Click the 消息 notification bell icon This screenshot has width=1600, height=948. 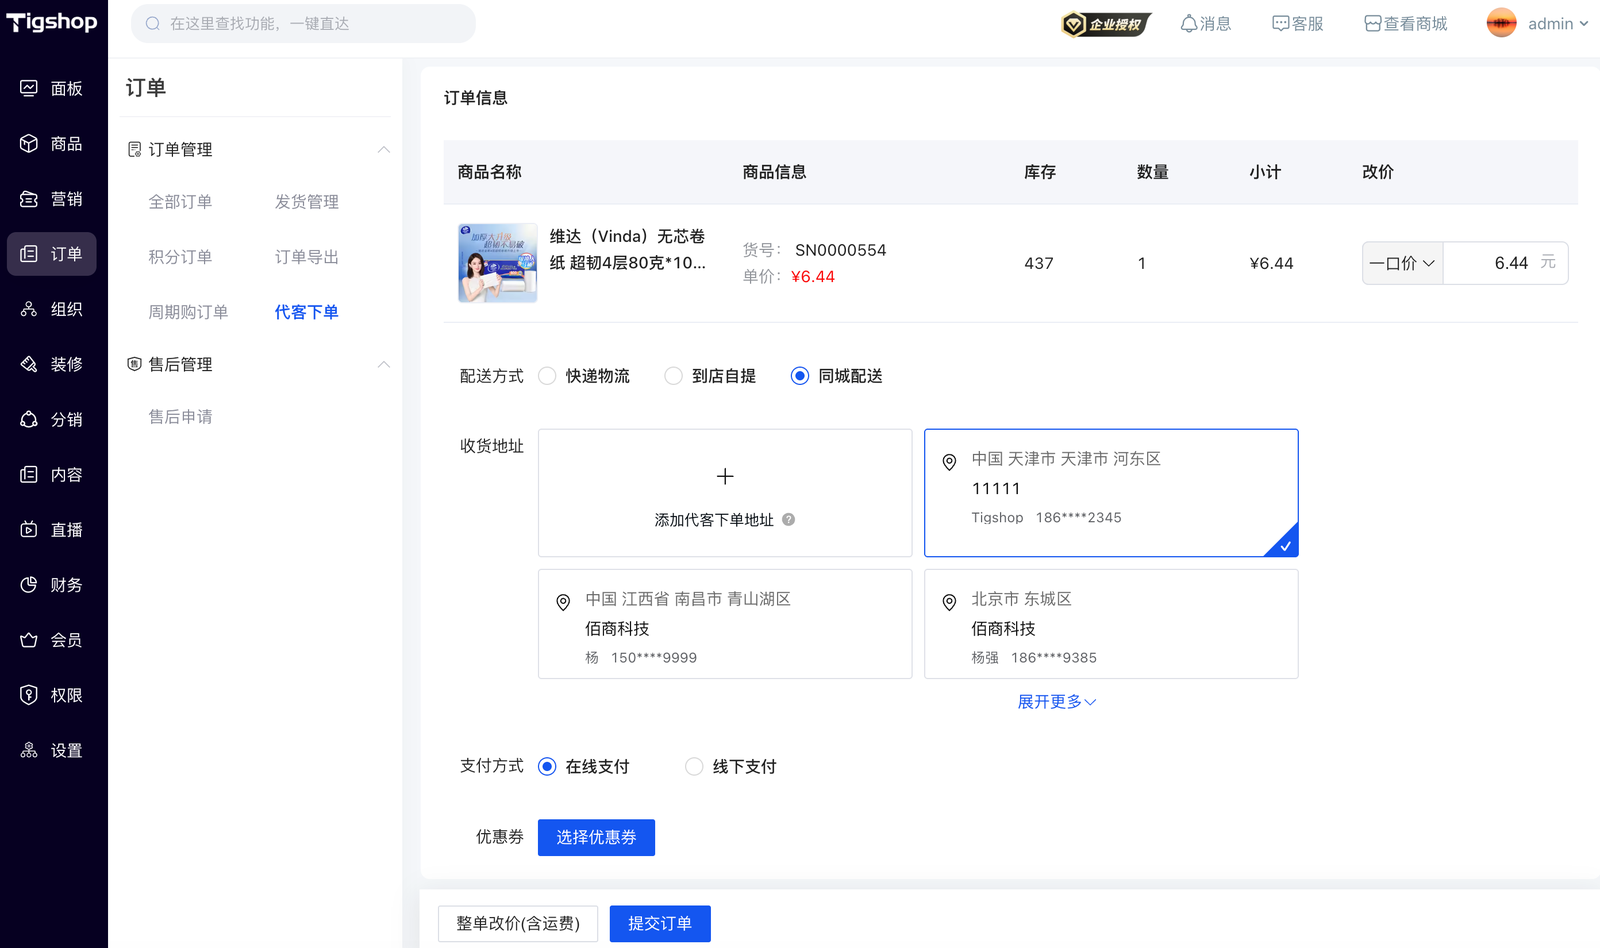[1189, 24]
